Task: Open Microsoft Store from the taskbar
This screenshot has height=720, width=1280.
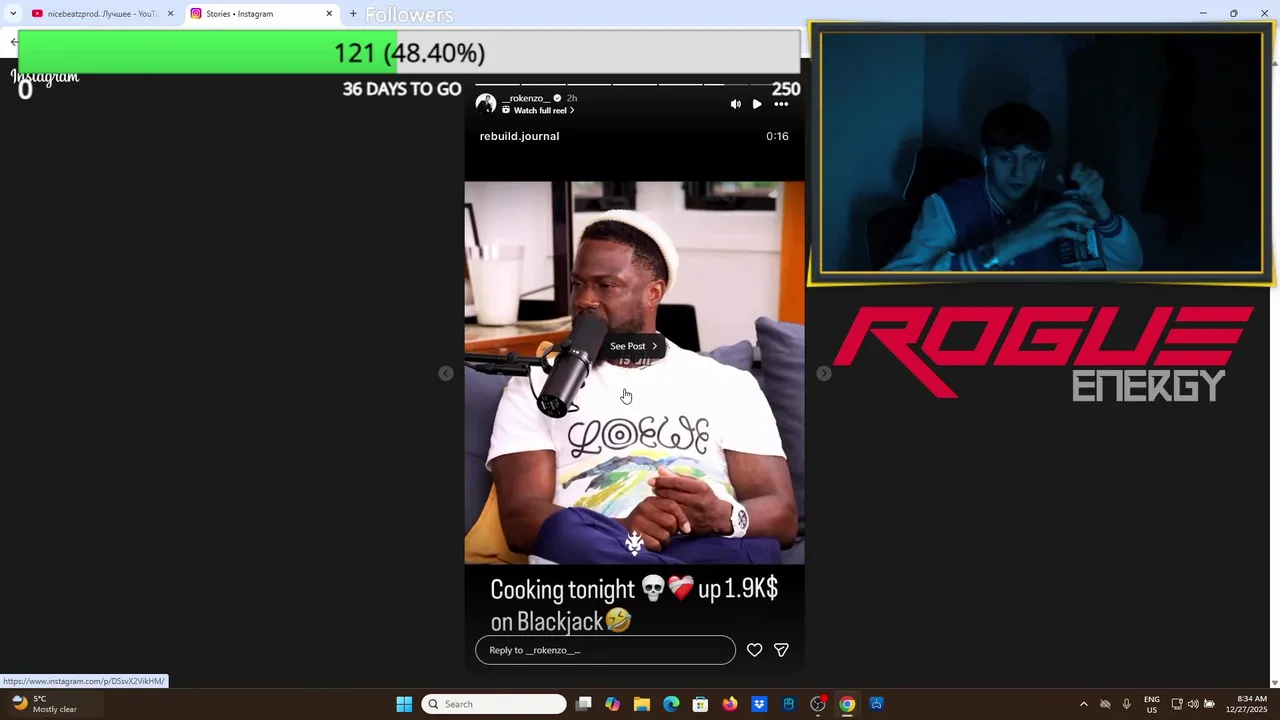Action: 701,704
